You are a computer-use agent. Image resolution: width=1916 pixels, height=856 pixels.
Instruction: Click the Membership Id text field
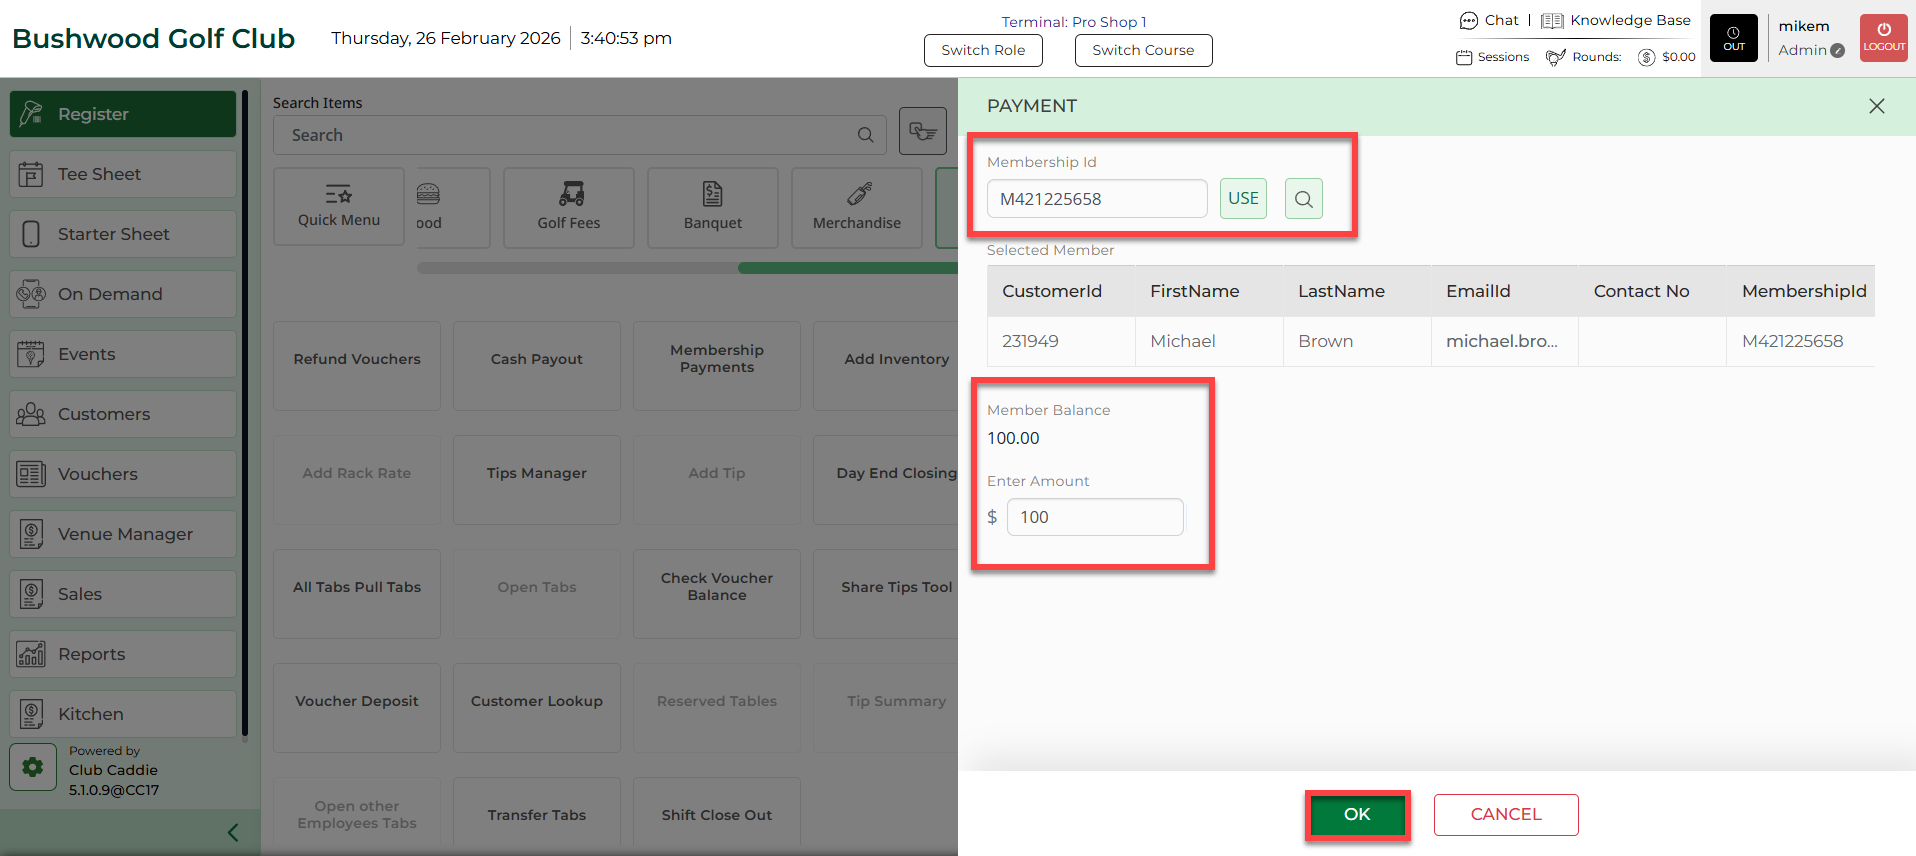(x=1096, y=199)
